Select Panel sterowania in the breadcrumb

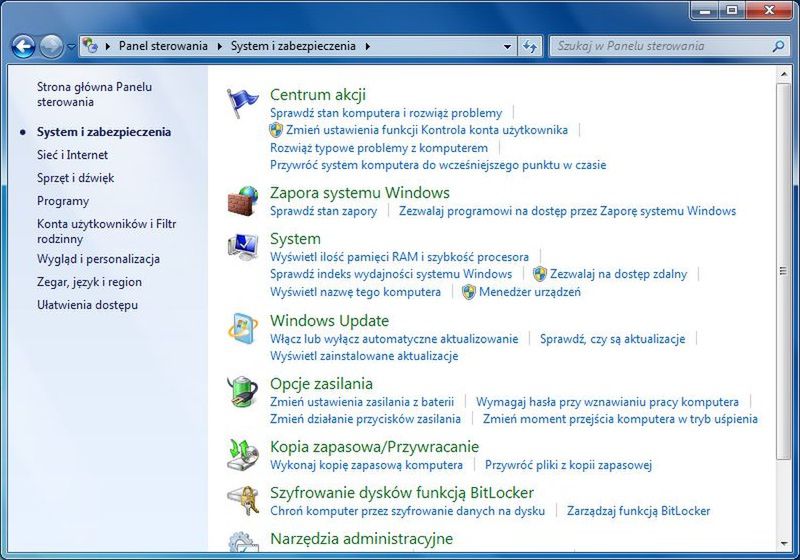click(x=163, y=46)
